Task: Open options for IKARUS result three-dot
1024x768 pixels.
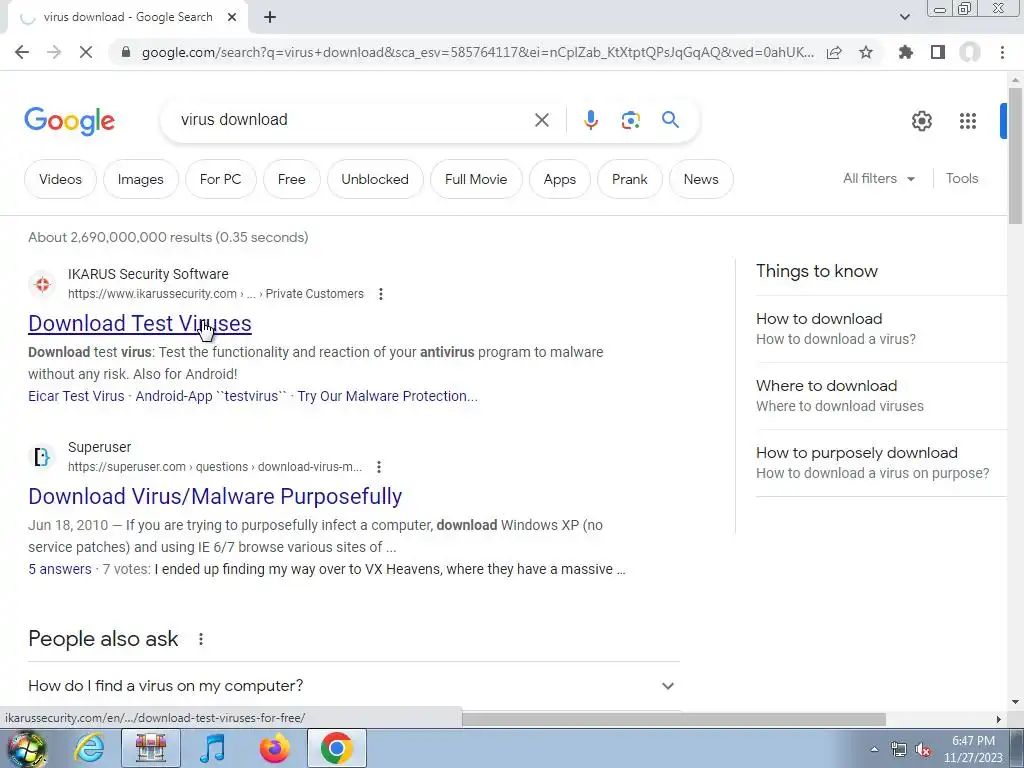Action: pos(381,294)
